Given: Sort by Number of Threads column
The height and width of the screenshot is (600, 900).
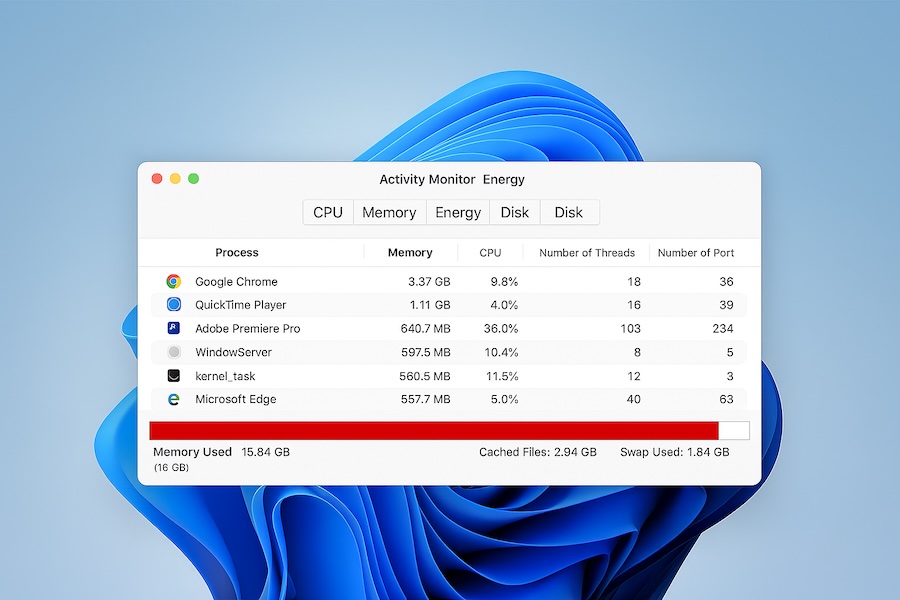Looking at the screenshot, I should click(x=586, y=253).
